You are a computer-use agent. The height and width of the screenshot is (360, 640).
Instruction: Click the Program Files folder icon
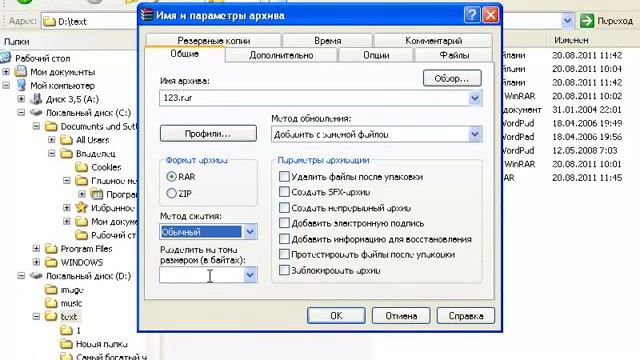coord(51,249)
